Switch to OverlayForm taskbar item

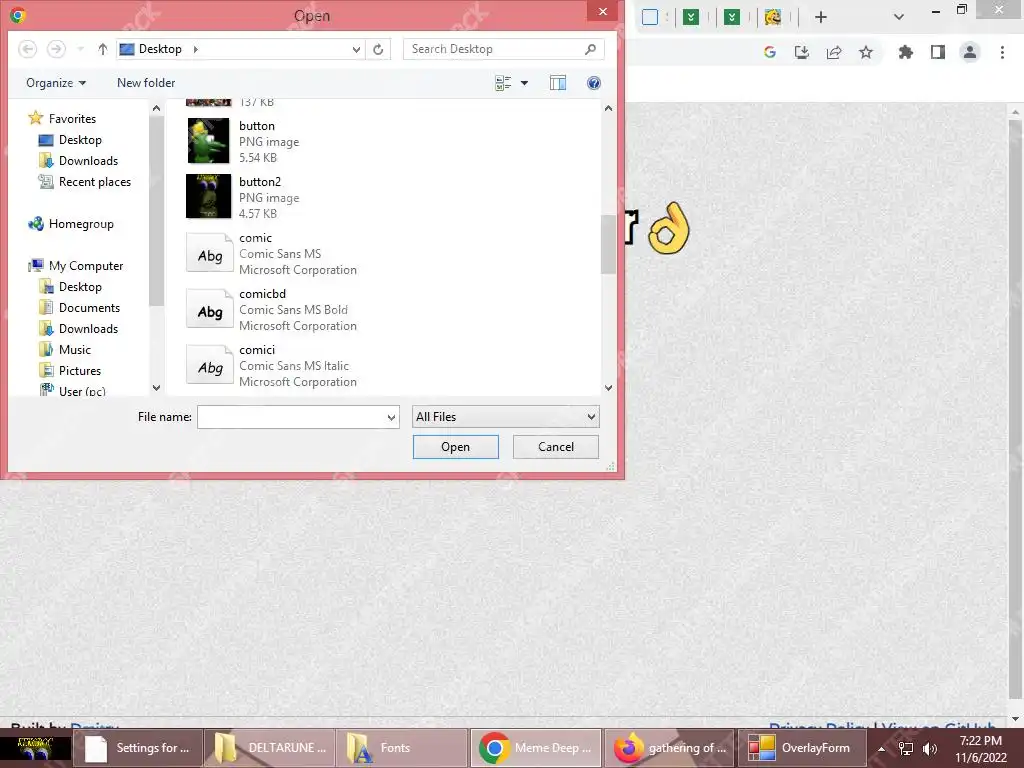click(802, 748)
